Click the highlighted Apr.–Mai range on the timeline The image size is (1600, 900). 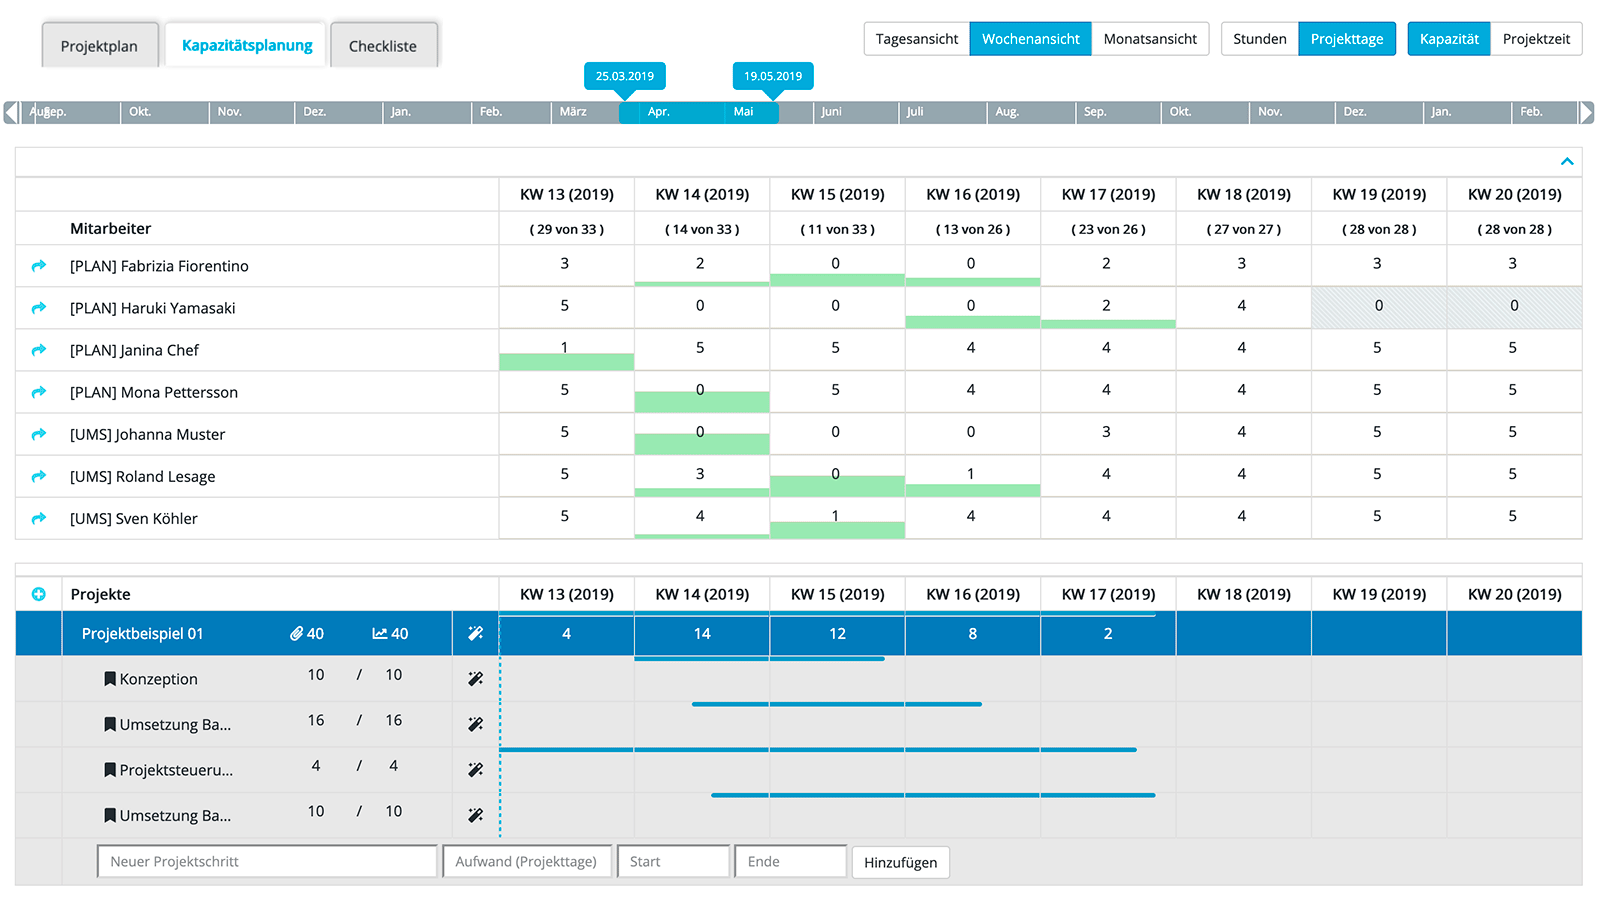click(x=699, y=112)
